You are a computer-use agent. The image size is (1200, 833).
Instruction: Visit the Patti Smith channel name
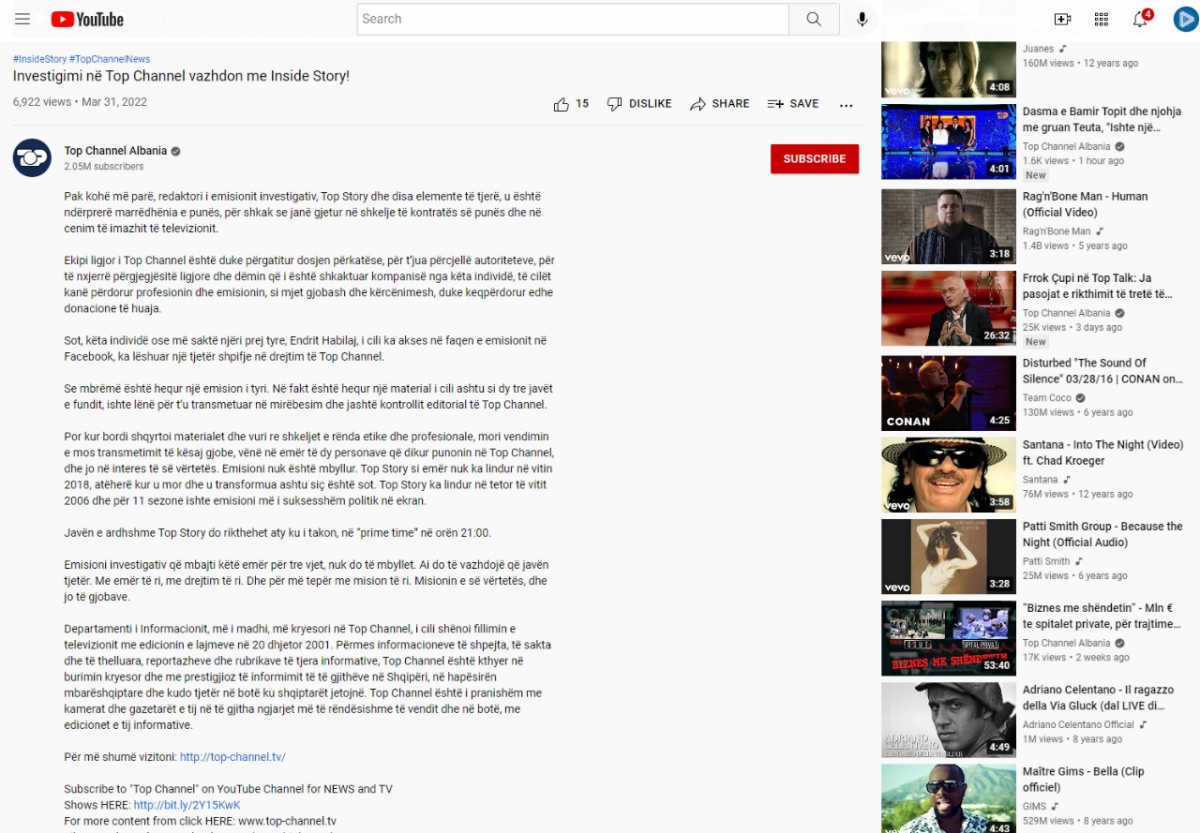1046,562
